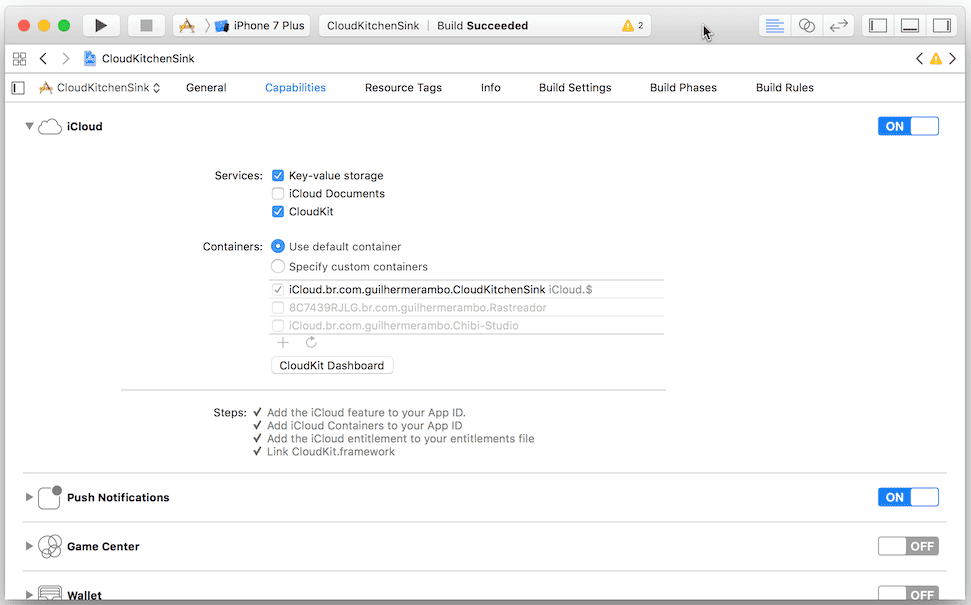Uncheck the CloudKit service

coord(278,212)
